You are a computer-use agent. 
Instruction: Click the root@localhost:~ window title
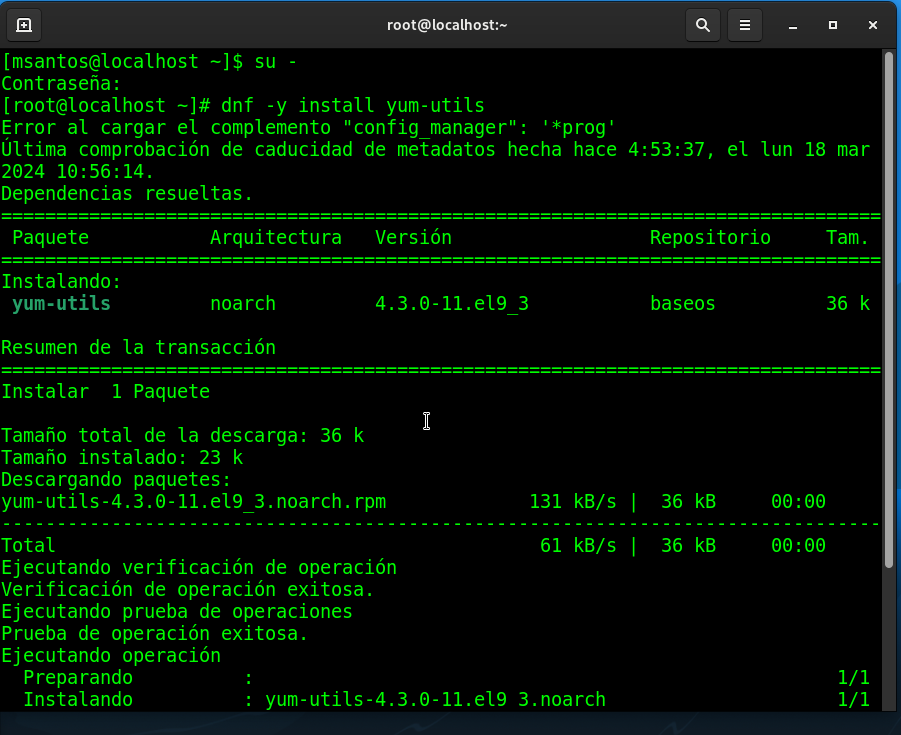[x=447, y=25]
